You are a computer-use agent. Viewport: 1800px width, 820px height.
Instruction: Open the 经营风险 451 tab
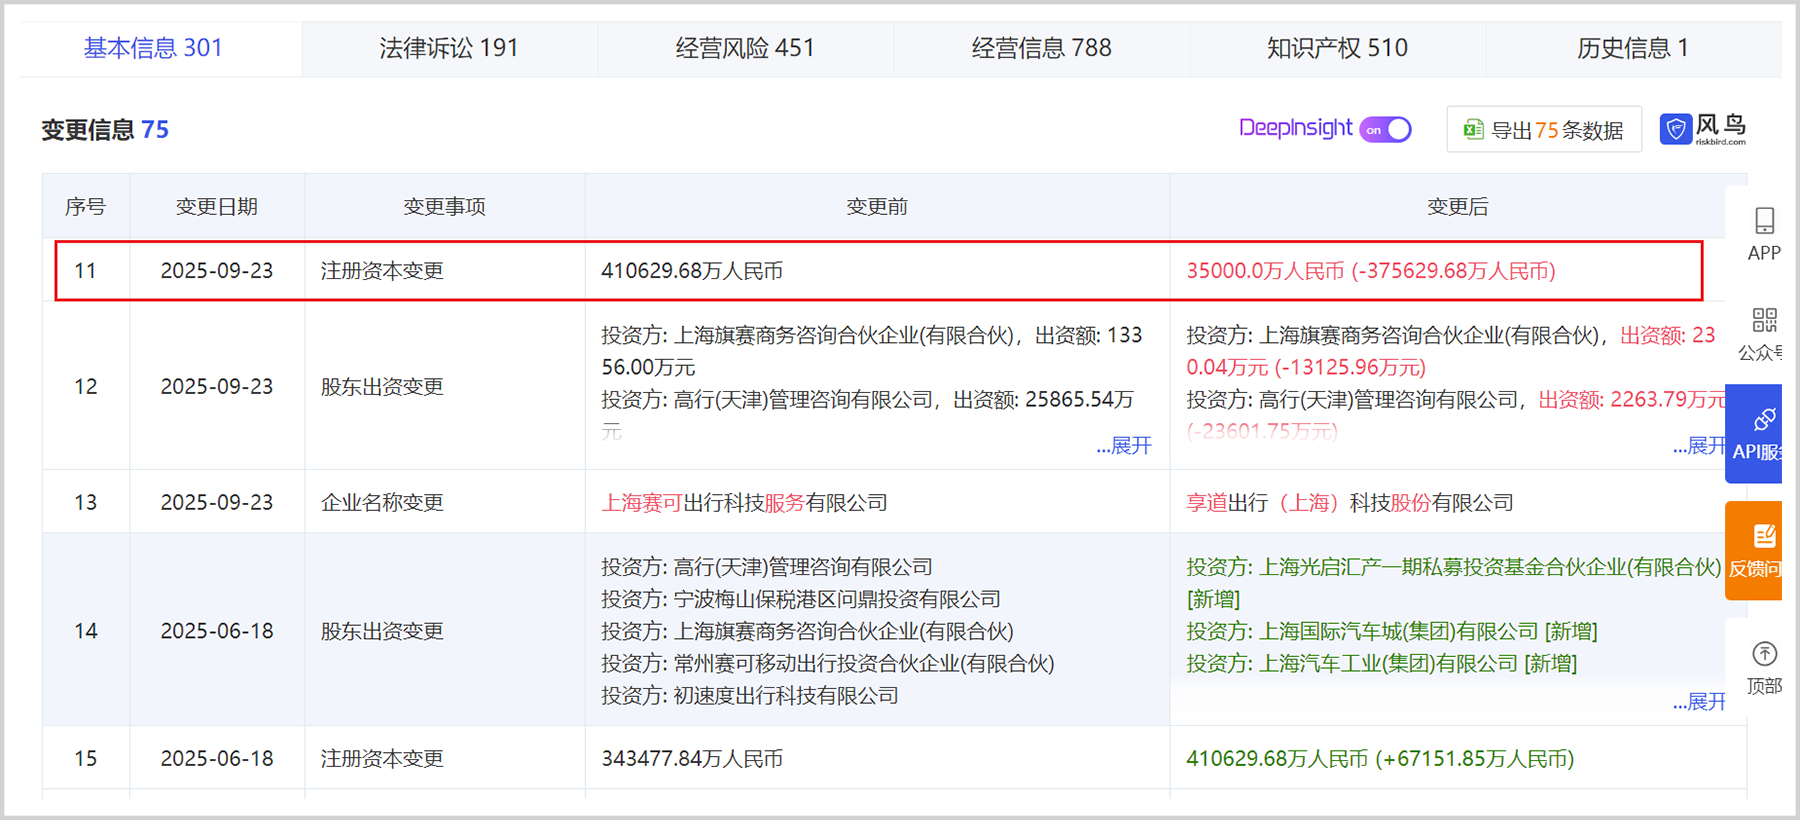click(745, 48)
